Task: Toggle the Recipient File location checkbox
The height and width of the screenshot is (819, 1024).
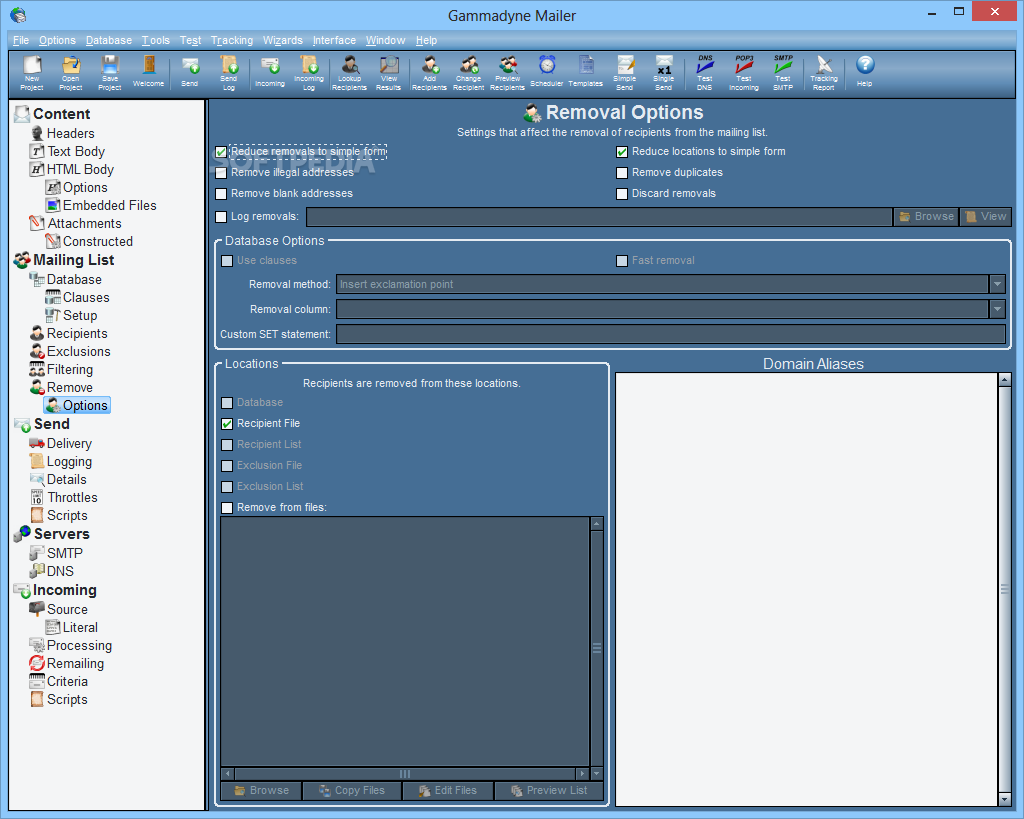Action: pos(227,424)
